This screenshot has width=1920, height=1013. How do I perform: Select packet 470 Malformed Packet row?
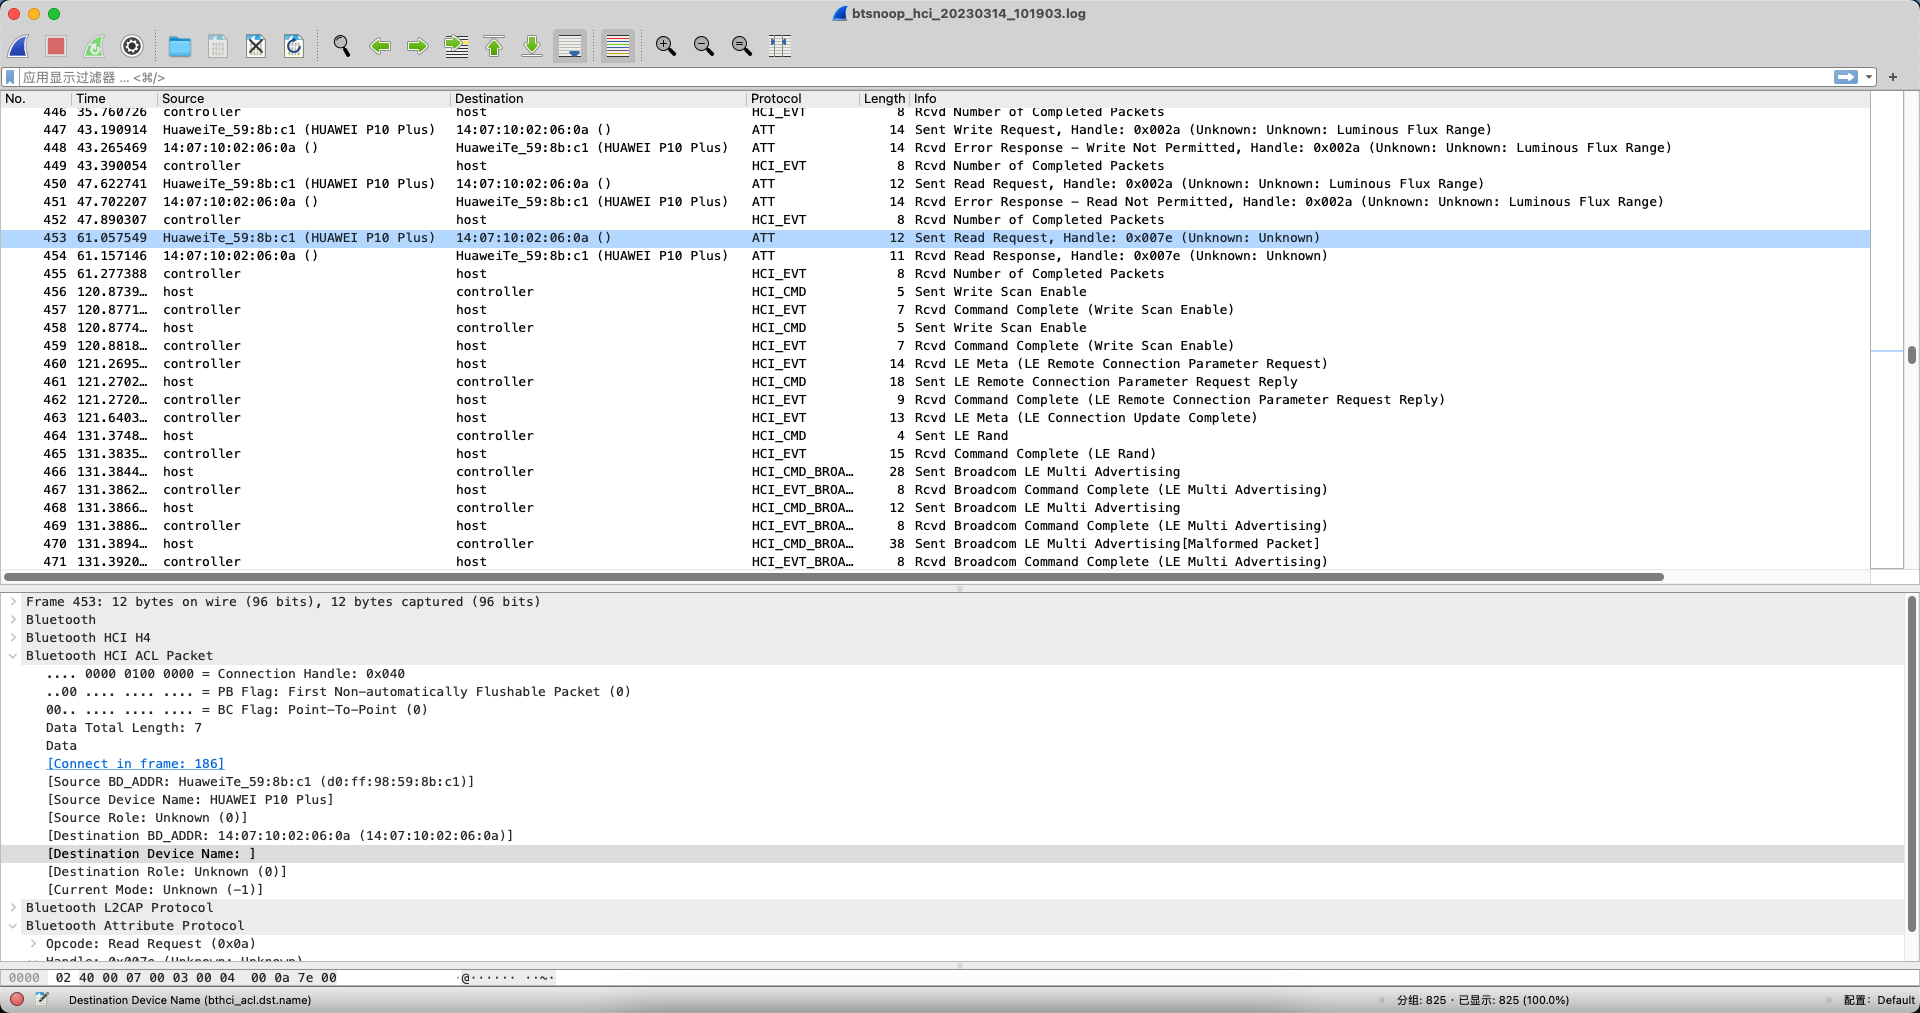(x=935, y=544)
